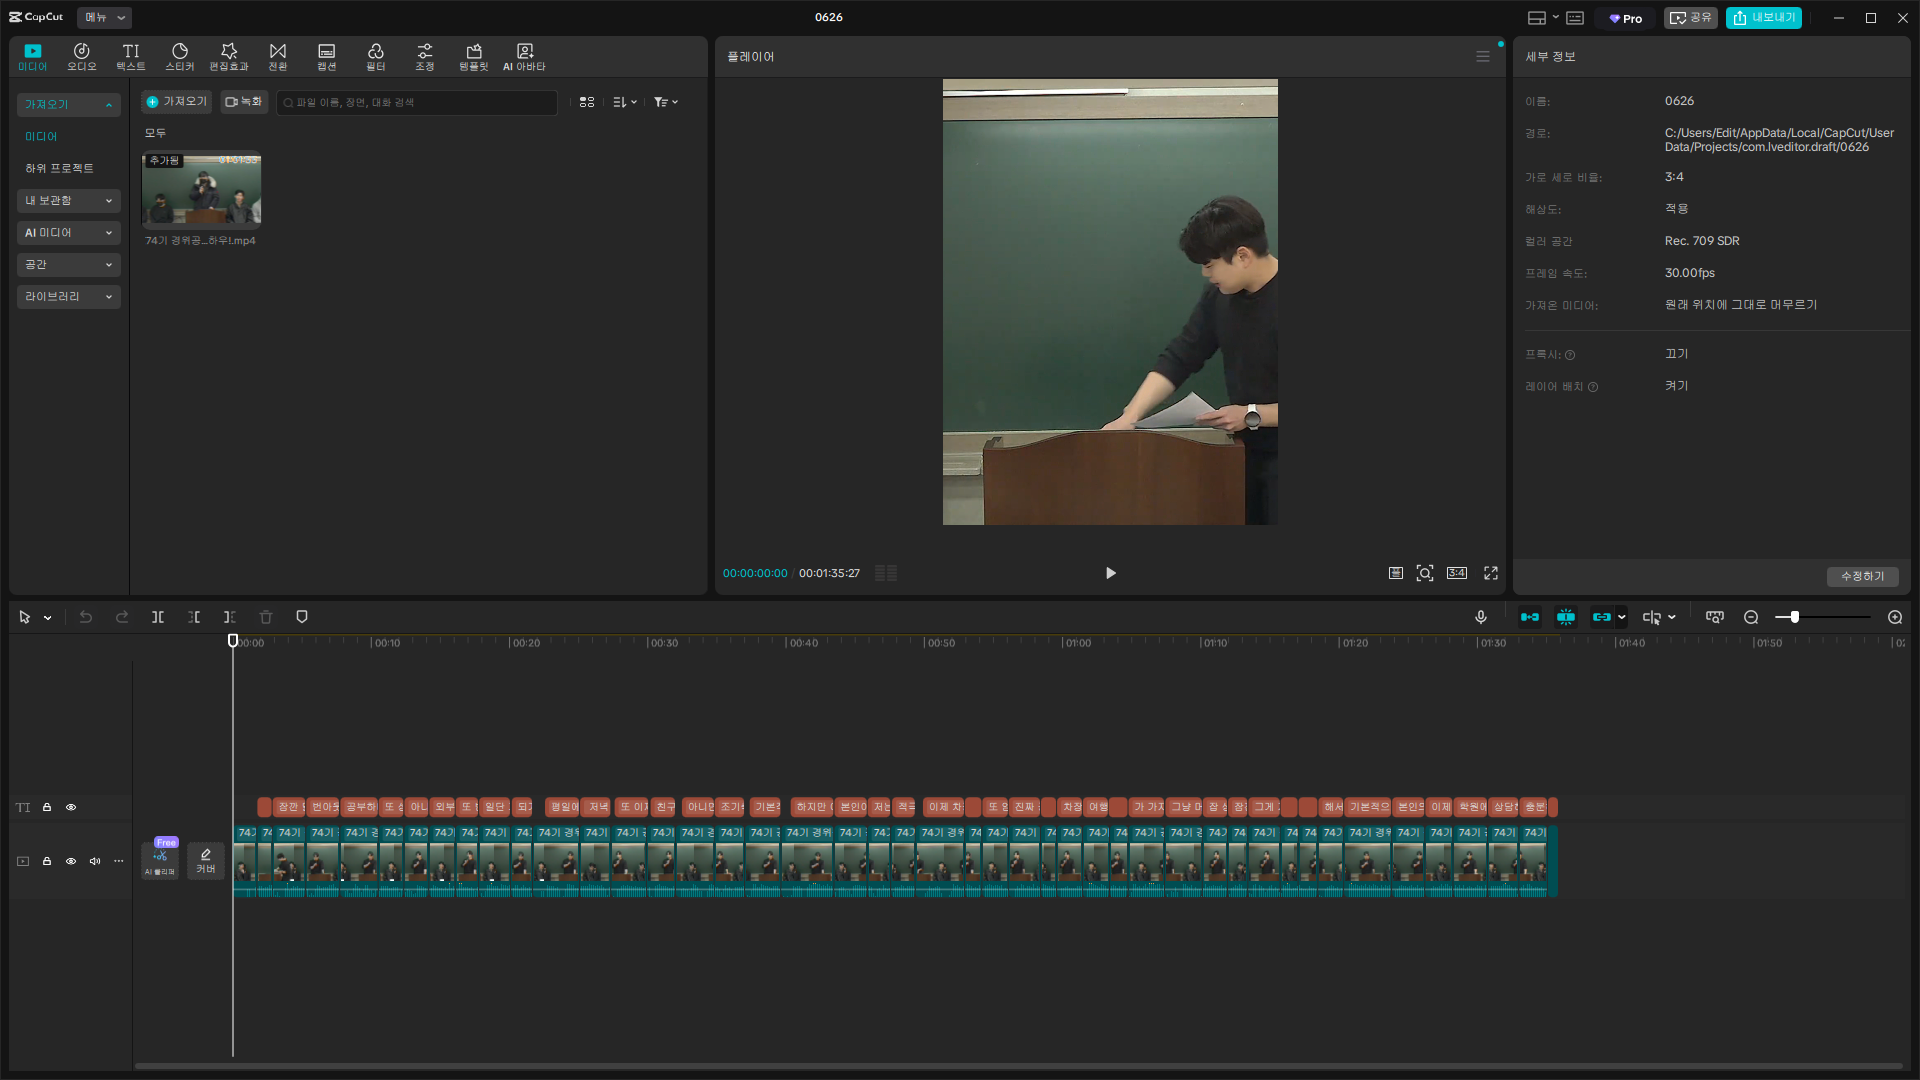Image resolution: width=1920 pixels, height=1080 pixels.
Task: Switch to the 오디오 (Audio) tab
Action: (82, 56)
